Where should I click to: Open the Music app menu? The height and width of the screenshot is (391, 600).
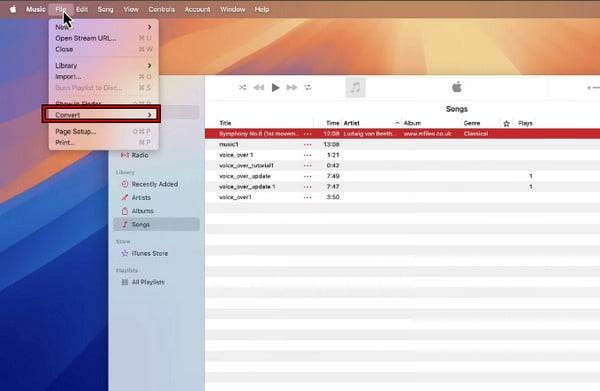point(36,9)
